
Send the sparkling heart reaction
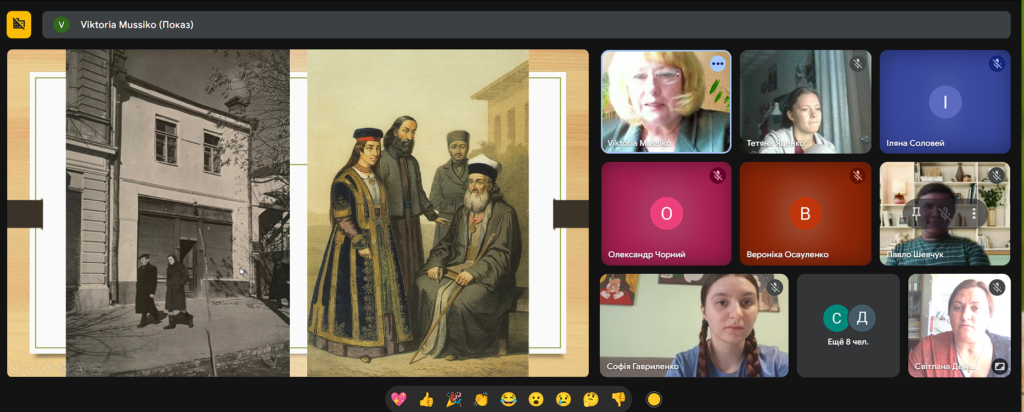coord(399,399)
